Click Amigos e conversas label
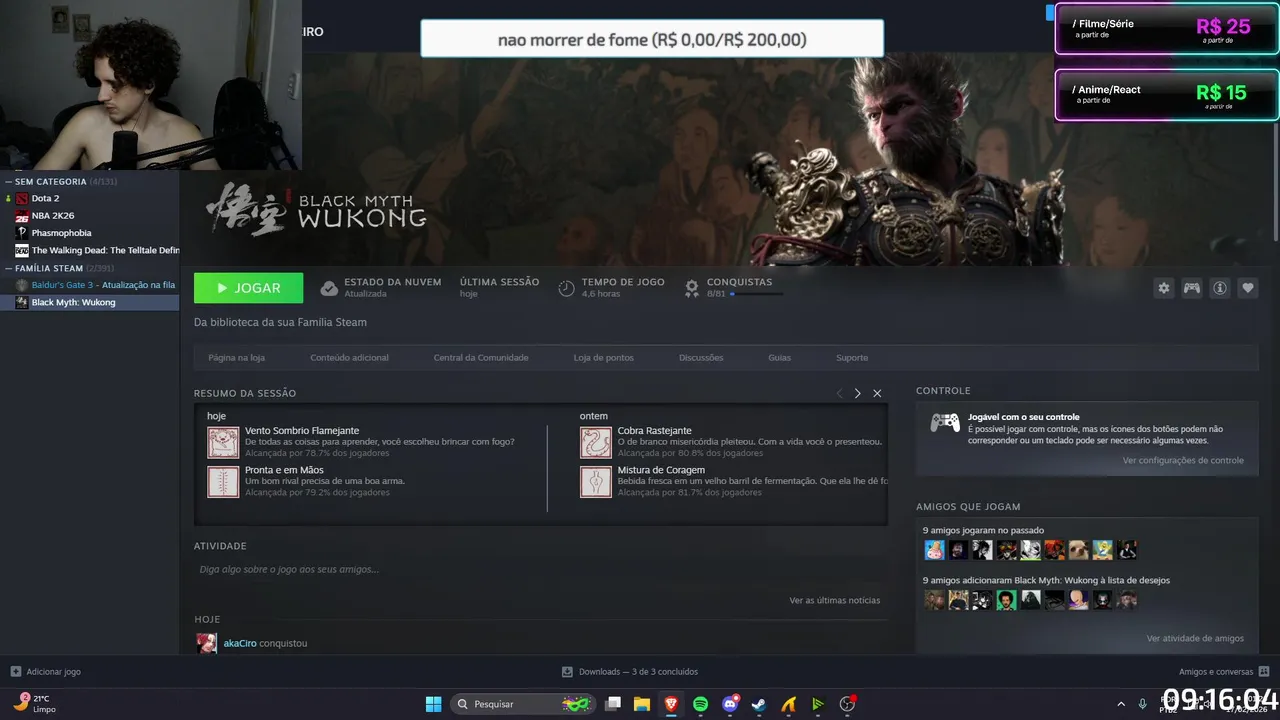This screenshot has width=1280, height=720. point(1216,671)
